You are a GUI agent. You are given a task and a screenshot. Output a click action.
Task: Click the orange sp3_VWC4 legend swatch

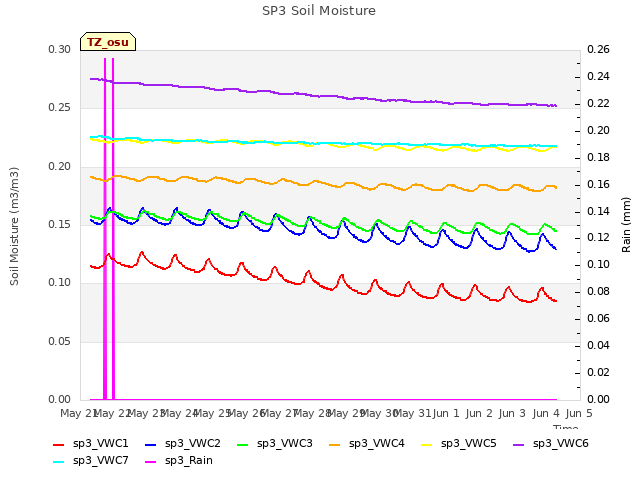[335, 444]
